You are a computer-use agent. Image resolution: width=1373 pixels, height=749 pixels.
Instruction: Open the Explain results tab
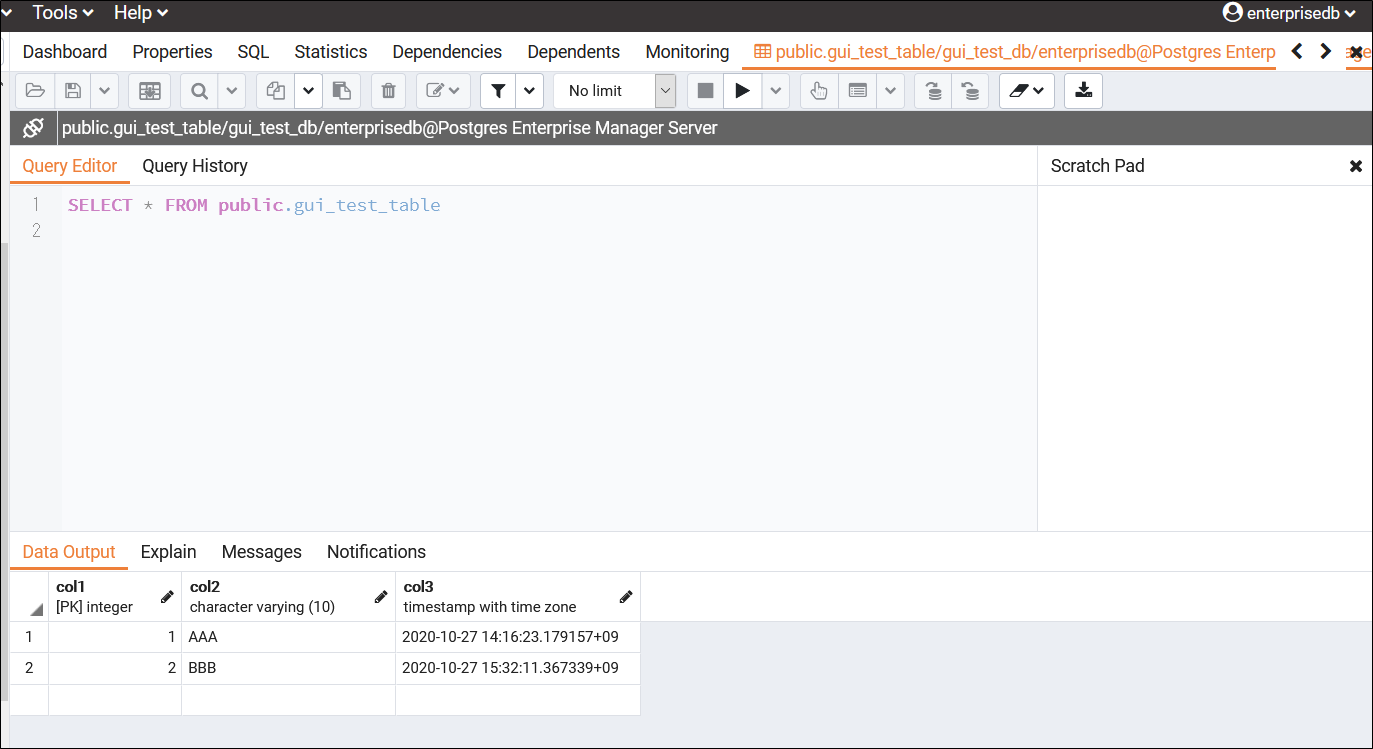point(169,552)
